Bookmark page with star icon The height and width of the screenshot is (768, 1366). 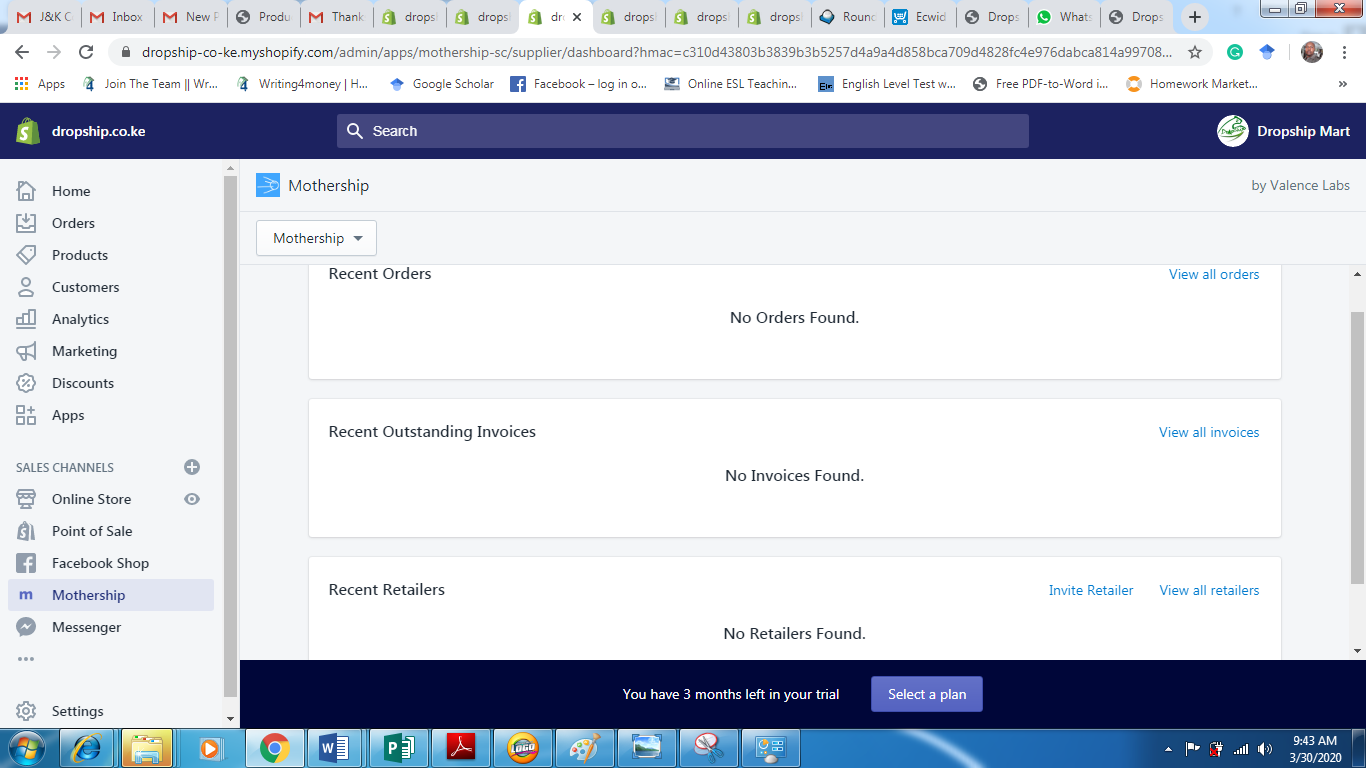(1194, 52)
